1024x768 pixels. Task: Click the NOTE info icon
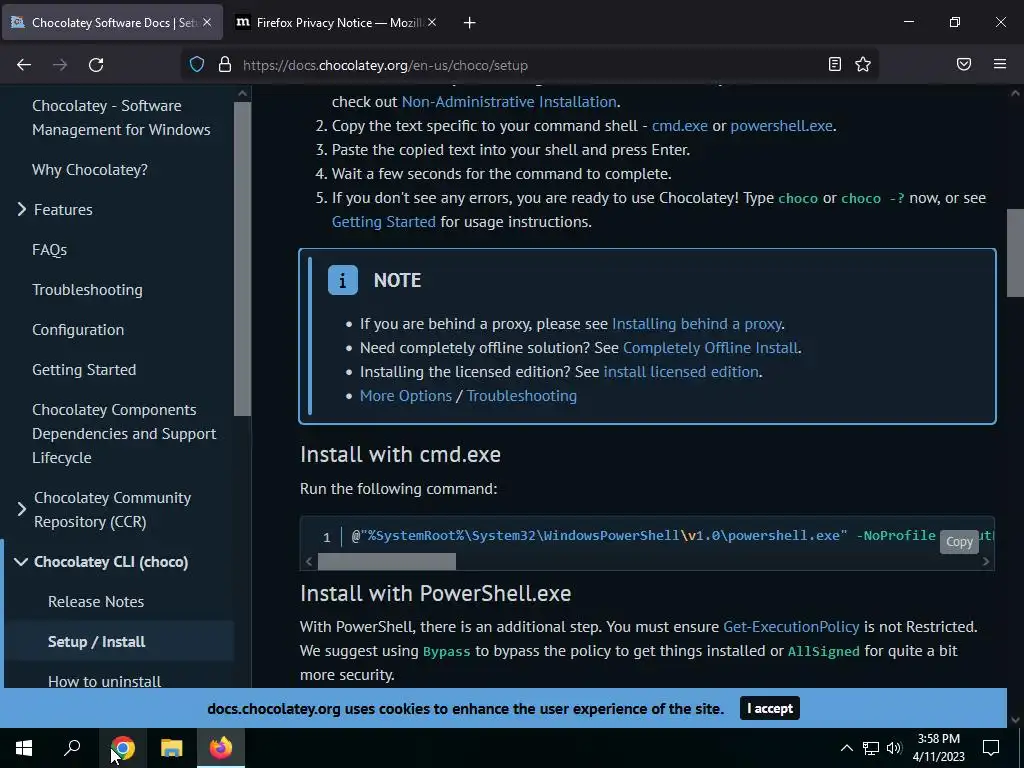point(342,280)
